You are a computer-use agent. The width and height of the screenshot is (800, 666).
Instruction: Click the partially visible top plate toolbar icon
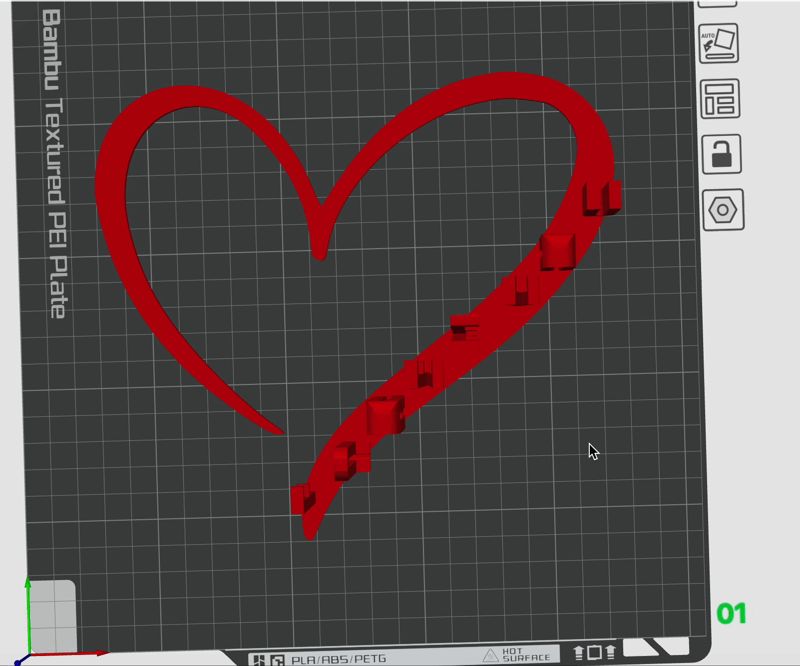[717, 4]
